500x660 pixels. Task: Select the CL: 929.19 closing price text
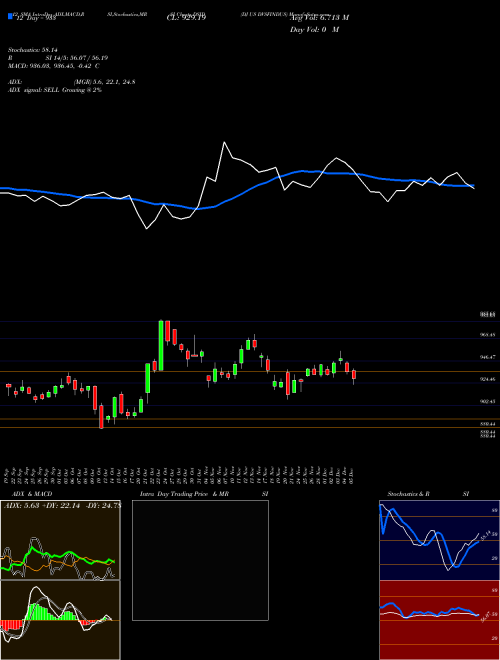pos(184,18)
